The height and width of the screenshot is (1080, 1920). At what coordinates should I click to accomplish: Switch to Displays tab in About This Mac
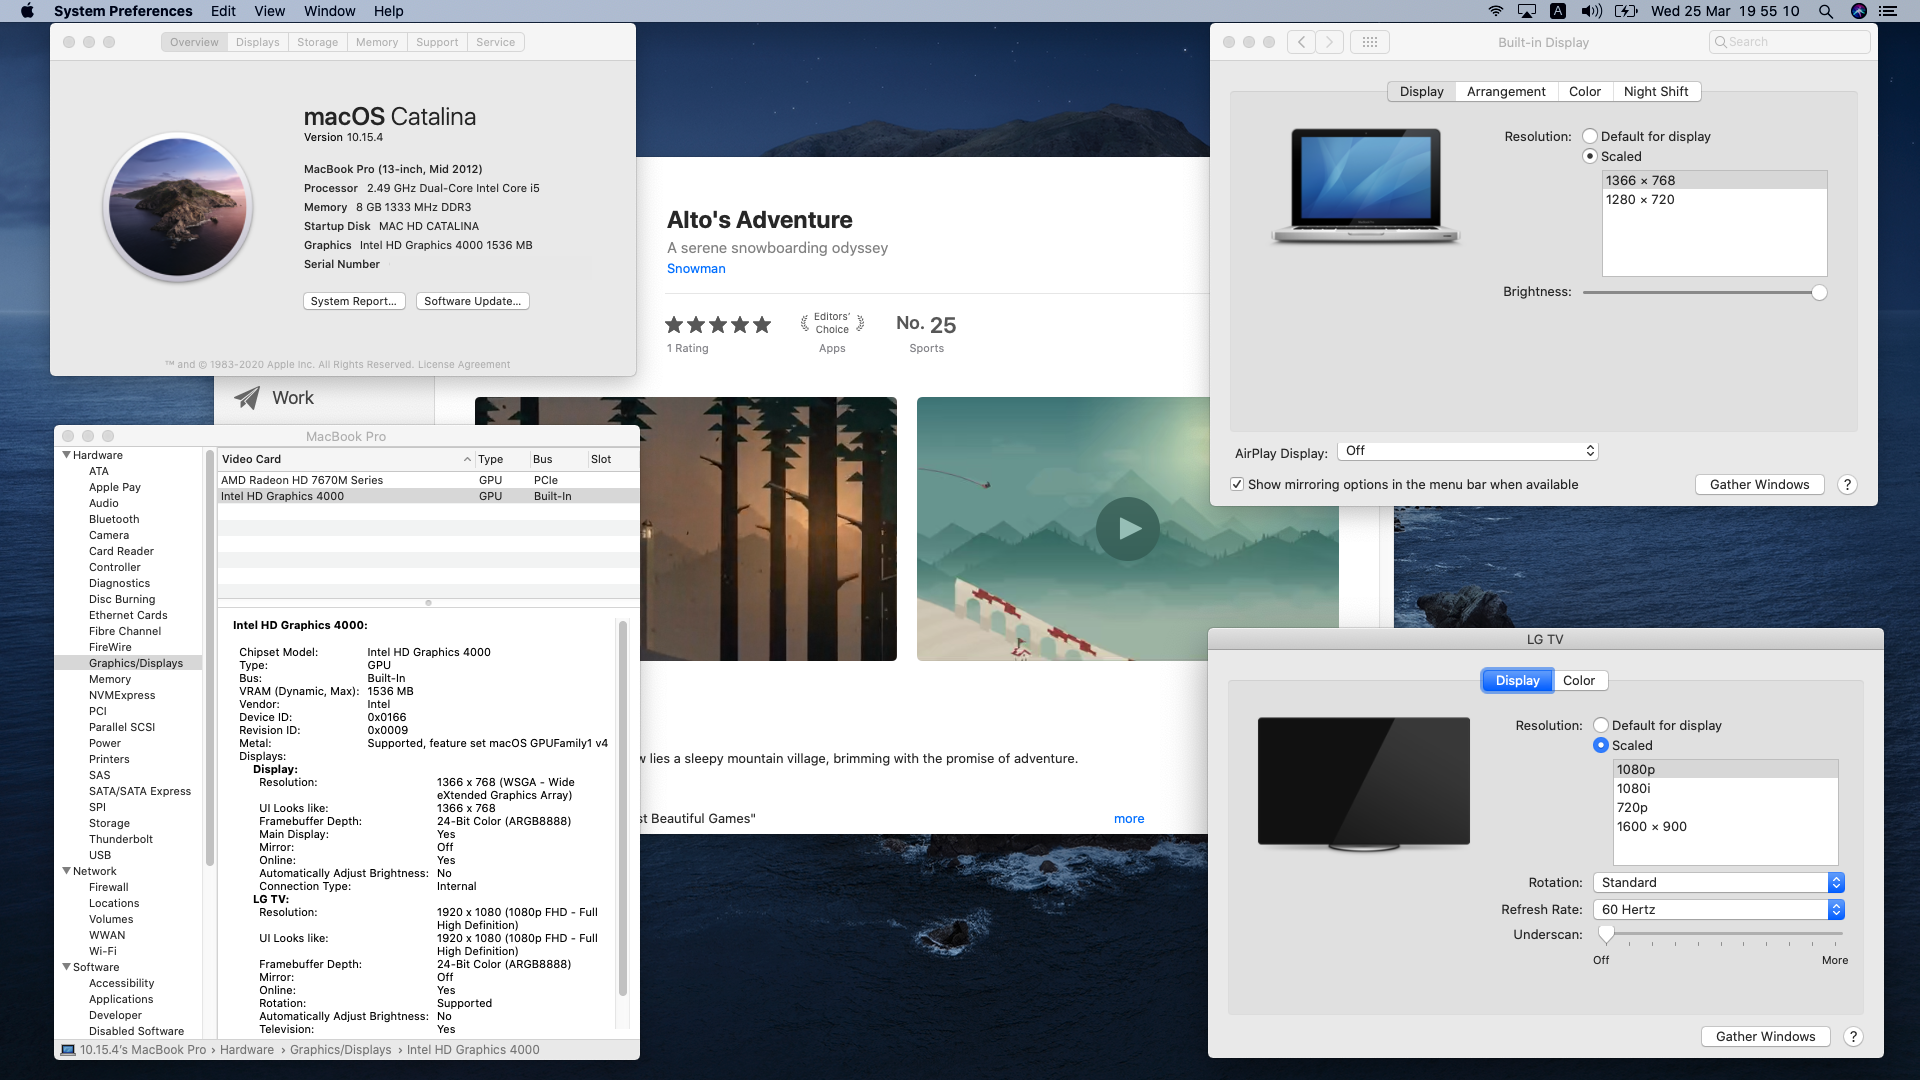tap(258, 42)
